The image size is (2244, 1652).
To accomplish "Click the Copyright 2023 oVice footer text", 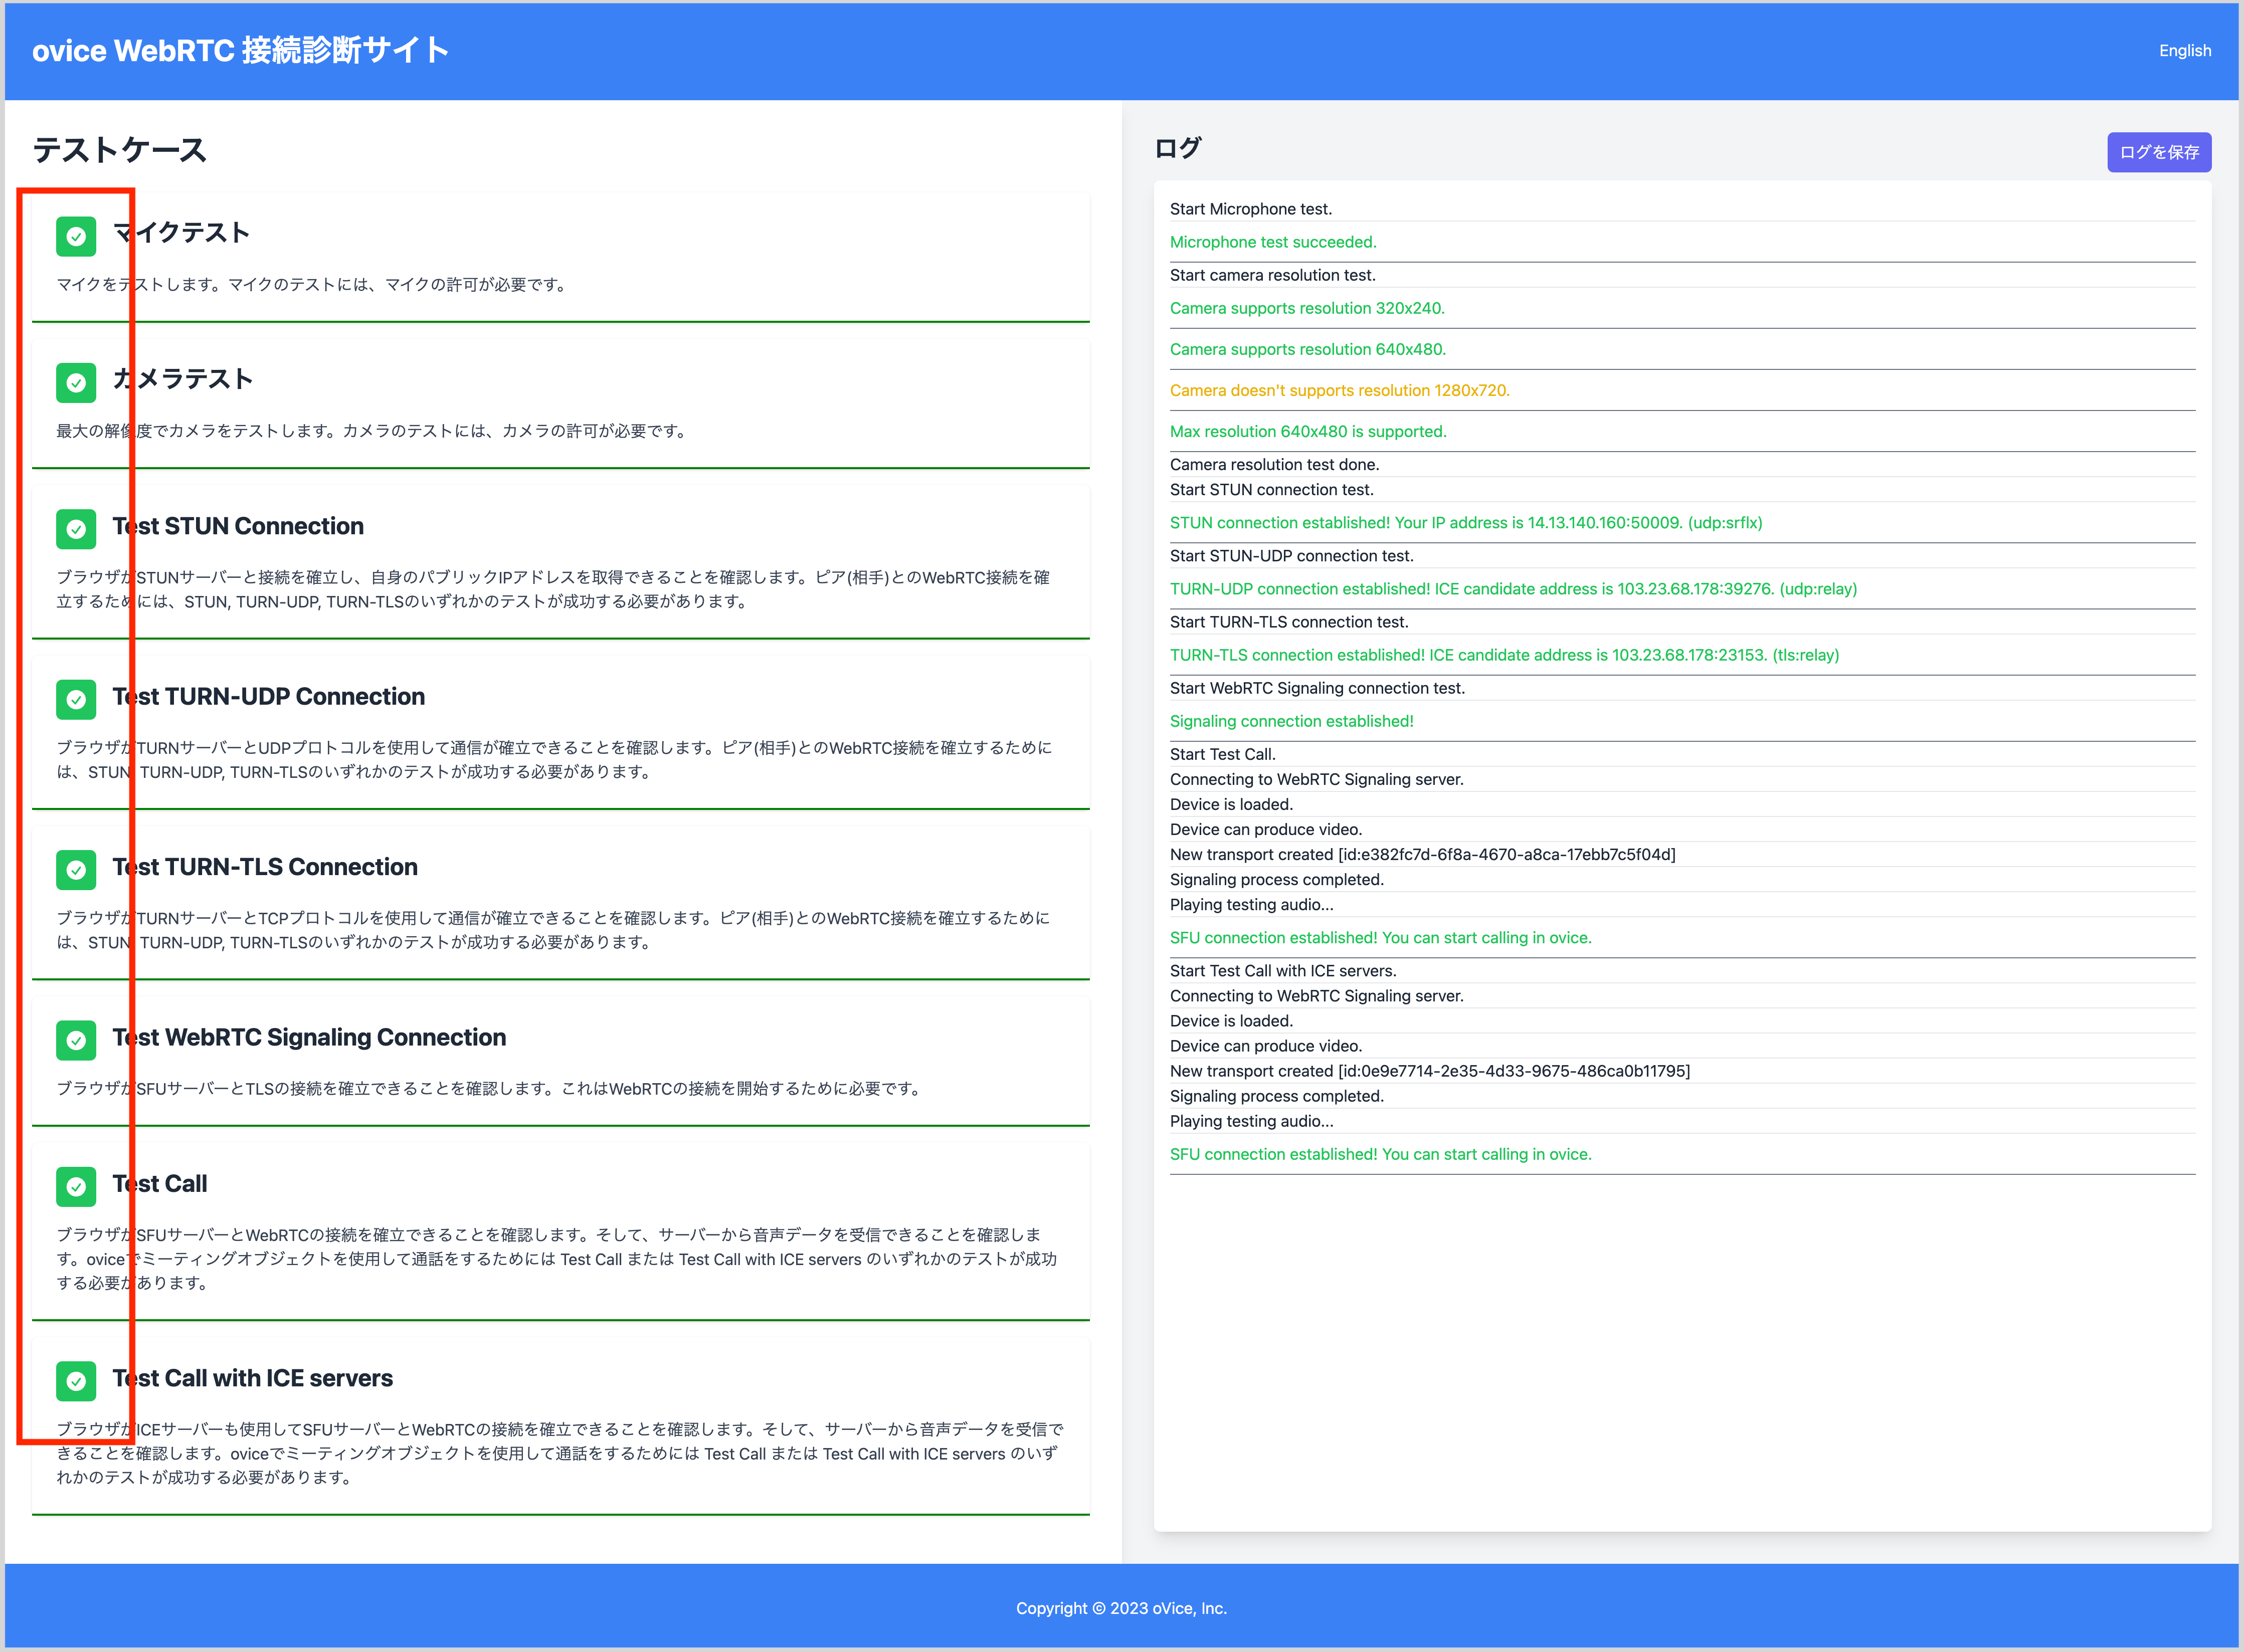I will pyautogui.click(x=1121, y=1608).
